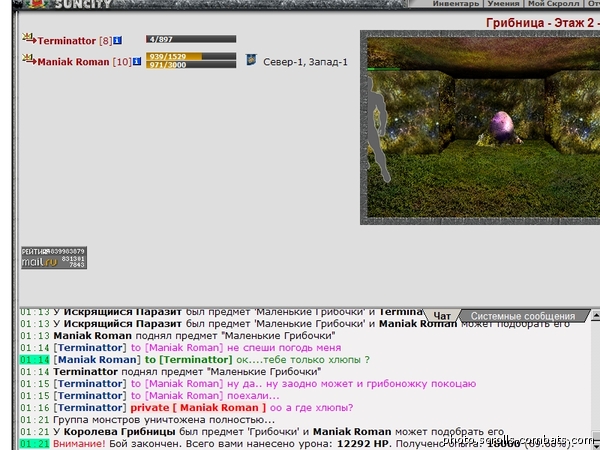Click location text Север-1, Запад-1

[305, 62]
